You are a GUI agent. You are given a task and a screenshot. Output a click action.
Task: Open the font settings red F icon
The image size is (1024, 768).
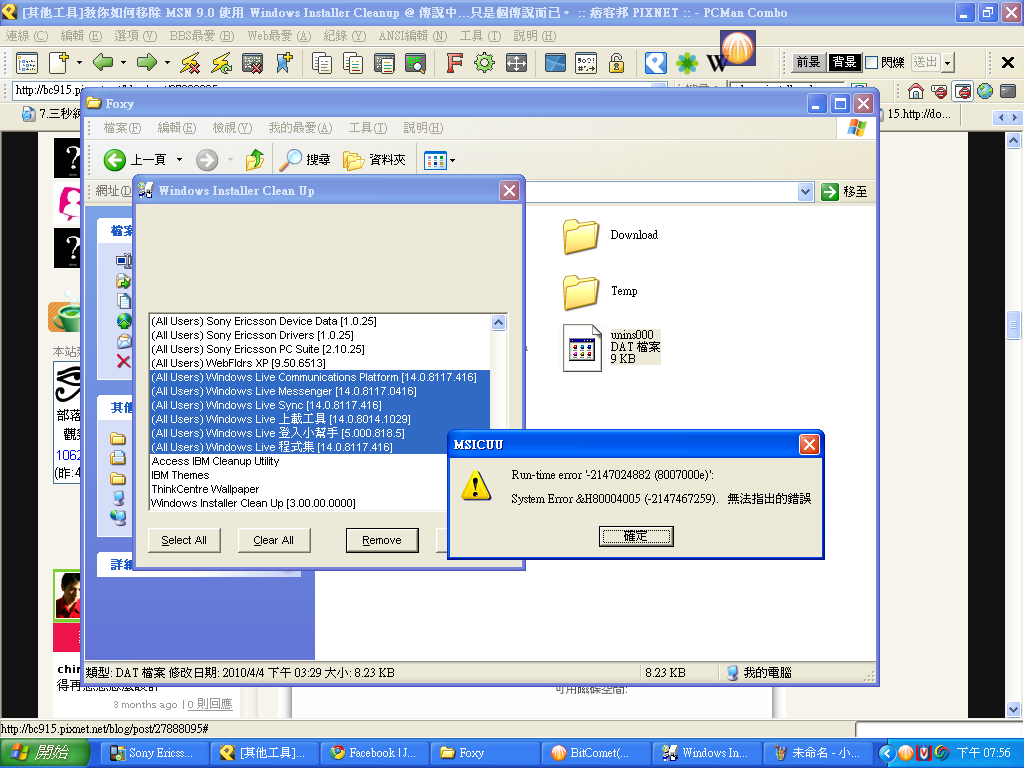click(454, 63)
